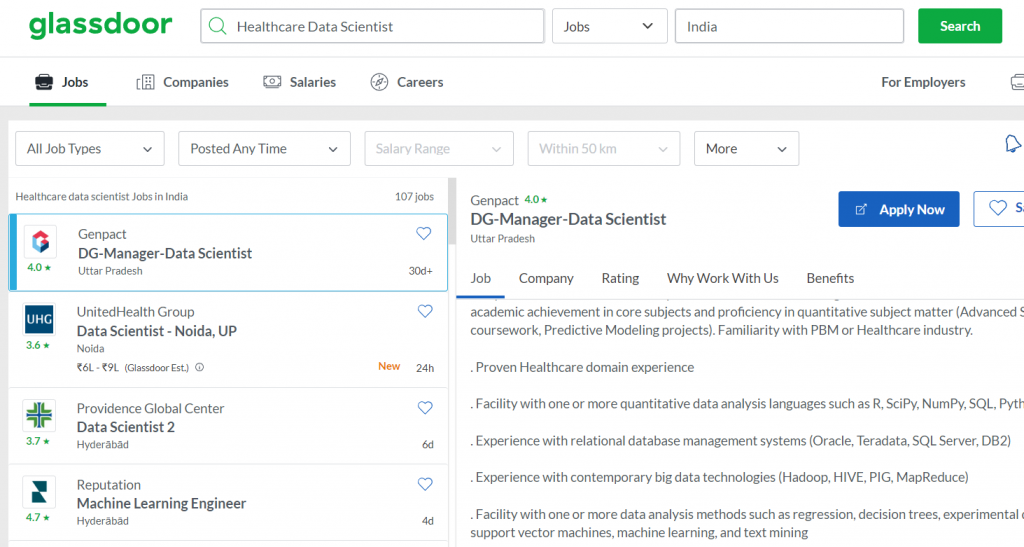Open the Benefits tab
This screenshot has height=547, width=1024.
830,278
